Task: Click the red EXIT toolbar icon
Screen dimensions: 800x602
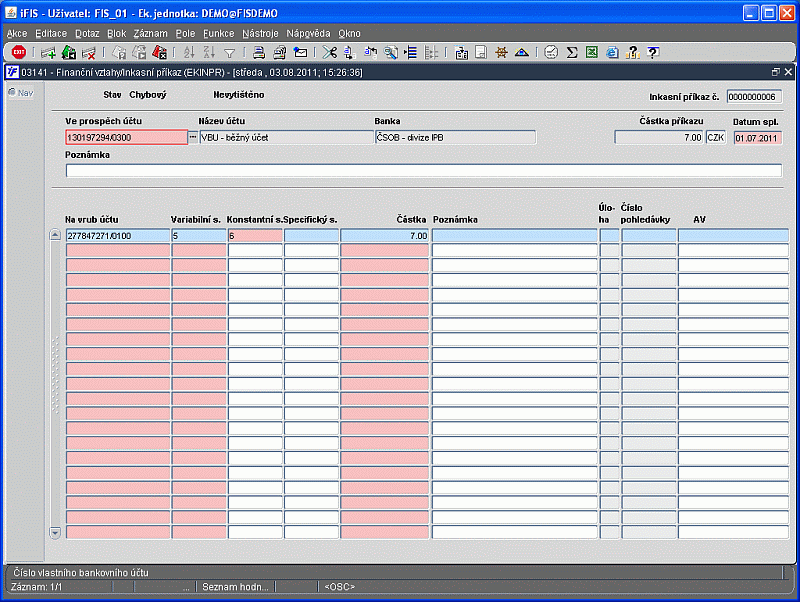Action: click(x=18, y=53)
